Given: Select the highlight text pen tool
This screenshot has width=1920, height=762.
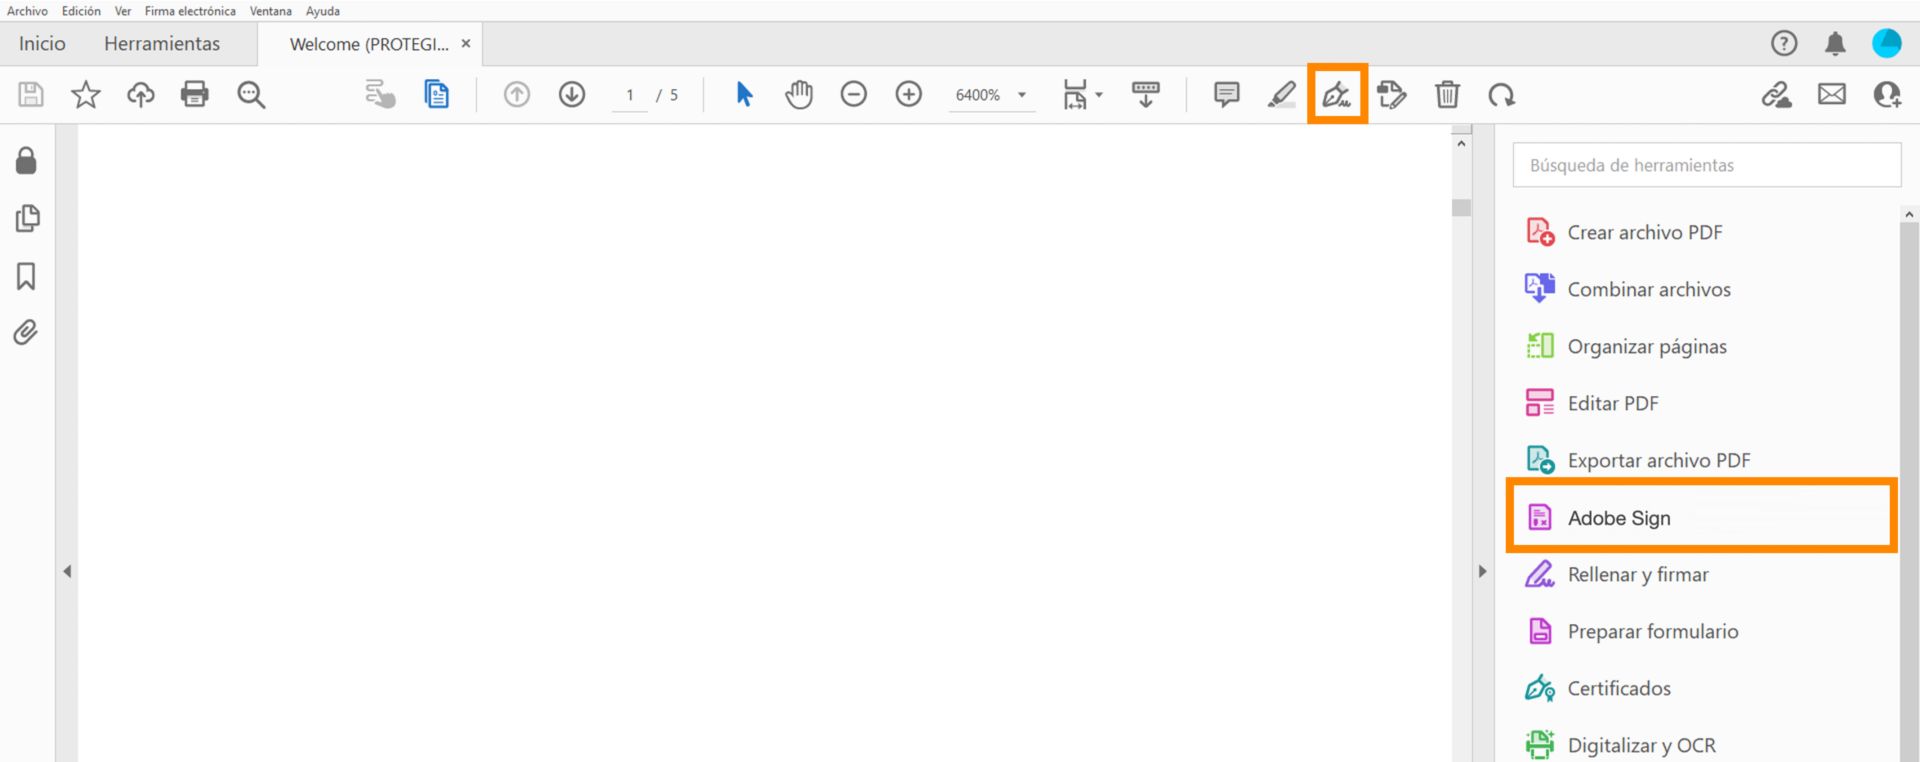Looking at the screenshot, I should pos(1282,95).
